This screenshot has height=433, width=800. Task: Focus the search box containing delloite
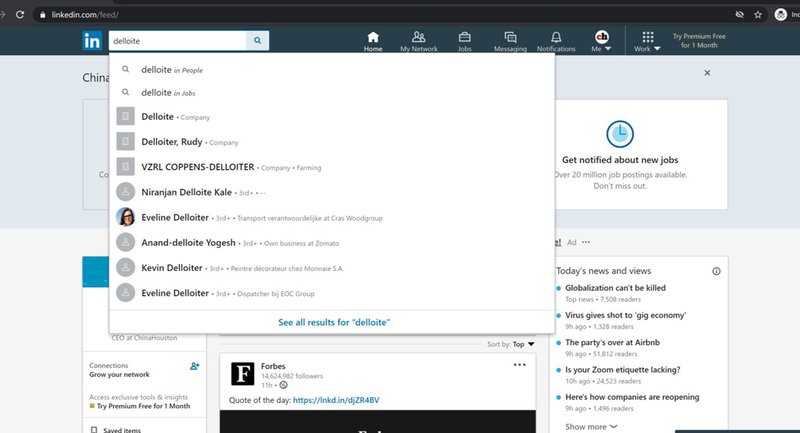point(178,41)
